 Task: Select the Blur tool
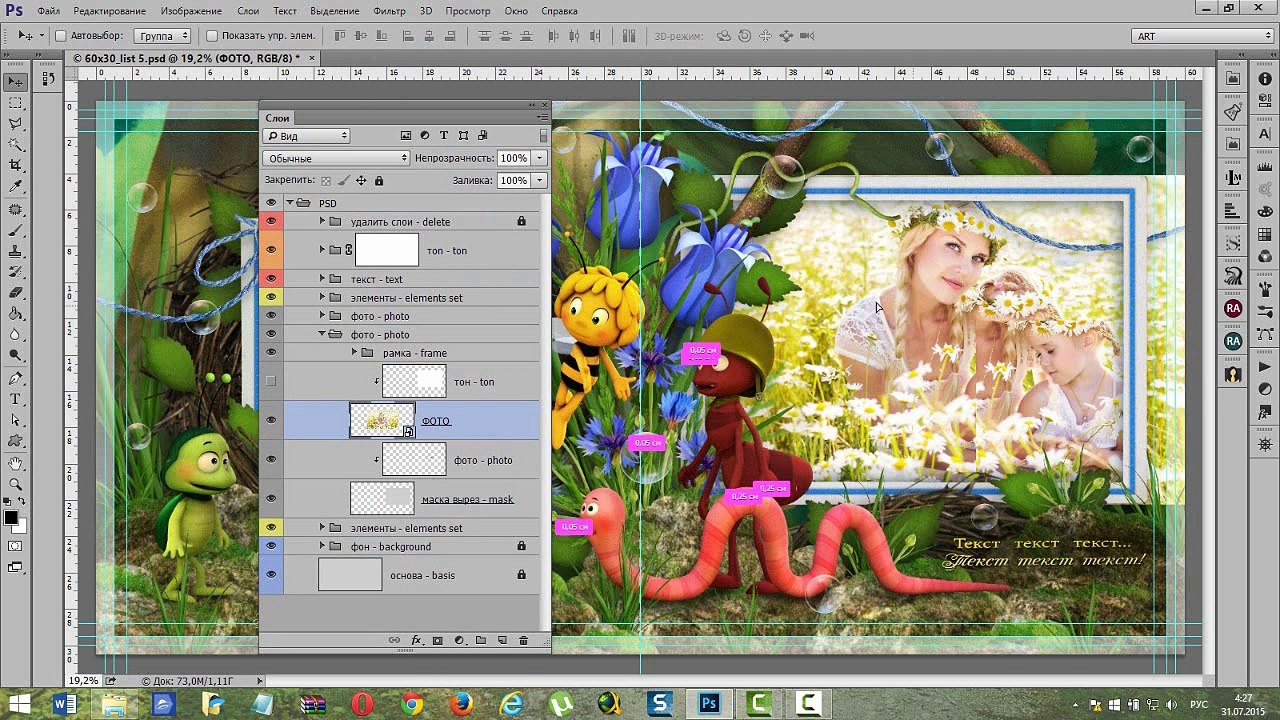pyautogui.click(x=16, y=336)
